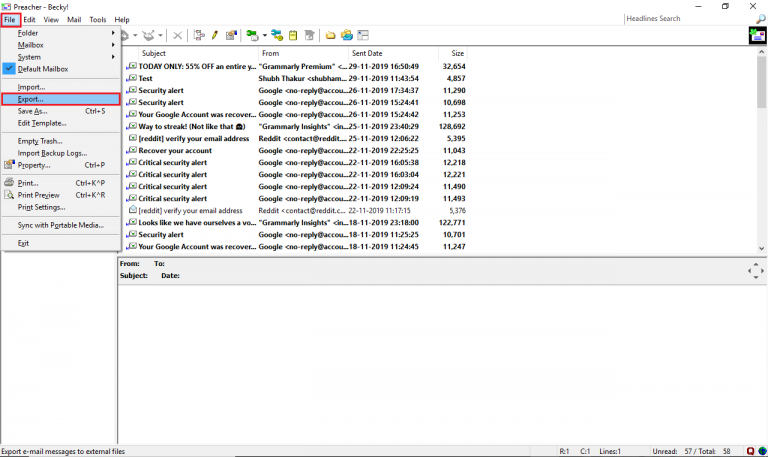Click the blue key and wrench icon
768x457 pixels.
tap(277, 35)
